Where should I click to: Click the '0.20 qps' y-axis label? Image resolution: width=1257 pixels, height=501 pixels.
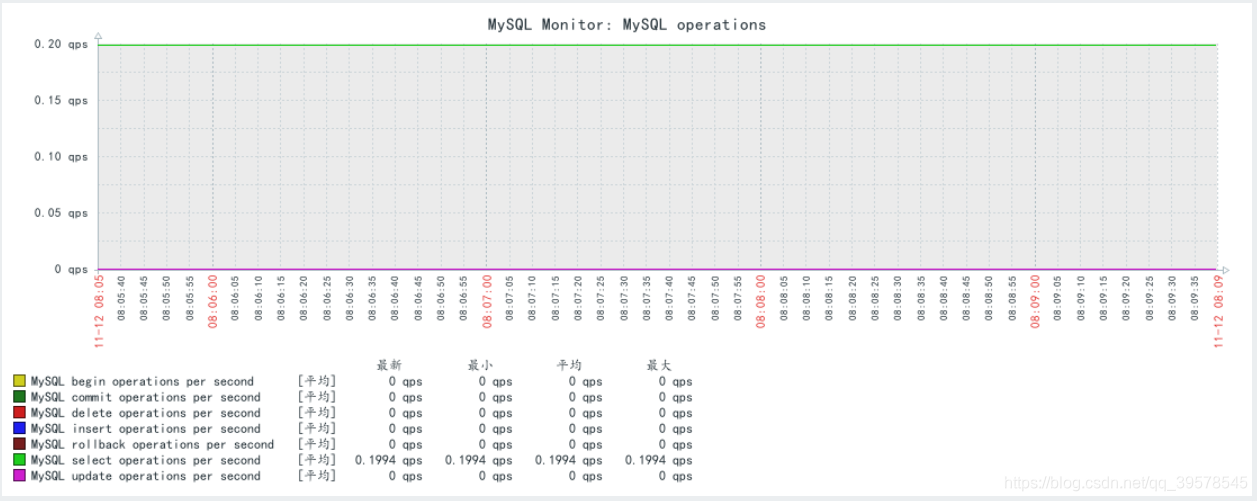tap(61, 44)
